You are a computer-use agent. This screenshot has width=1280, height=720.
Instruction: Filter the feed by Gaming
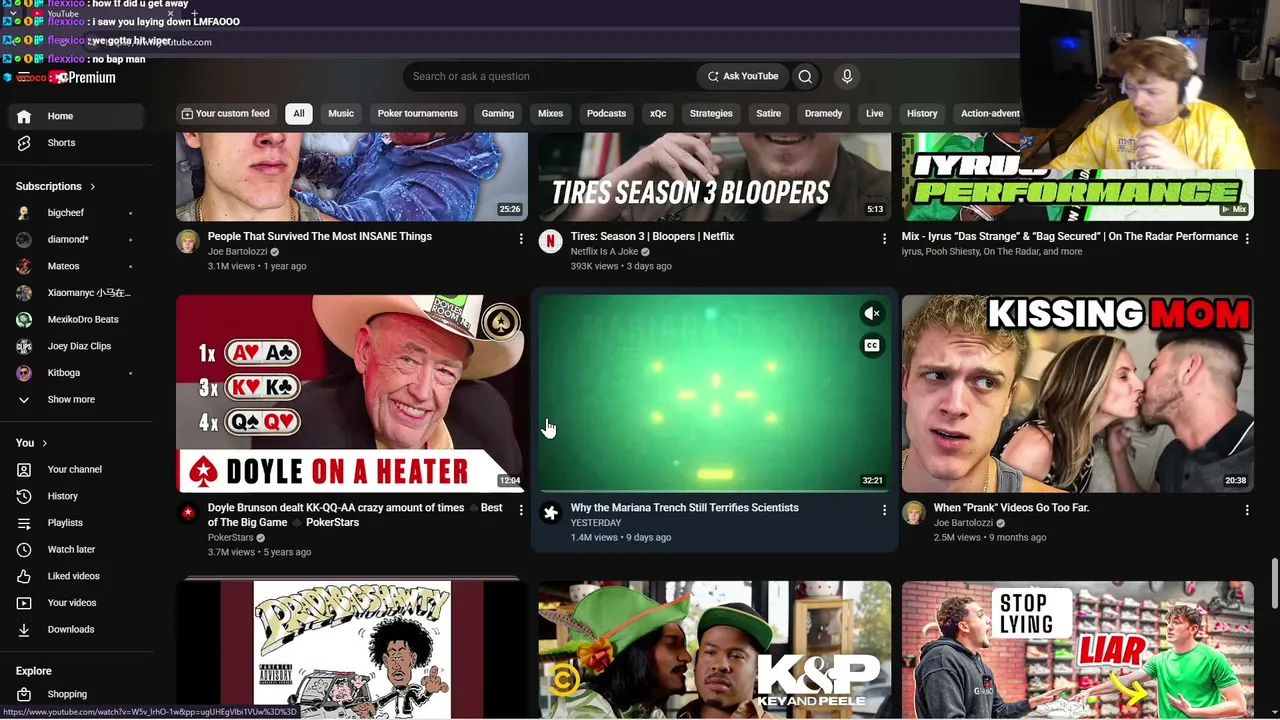click(497, 114)
